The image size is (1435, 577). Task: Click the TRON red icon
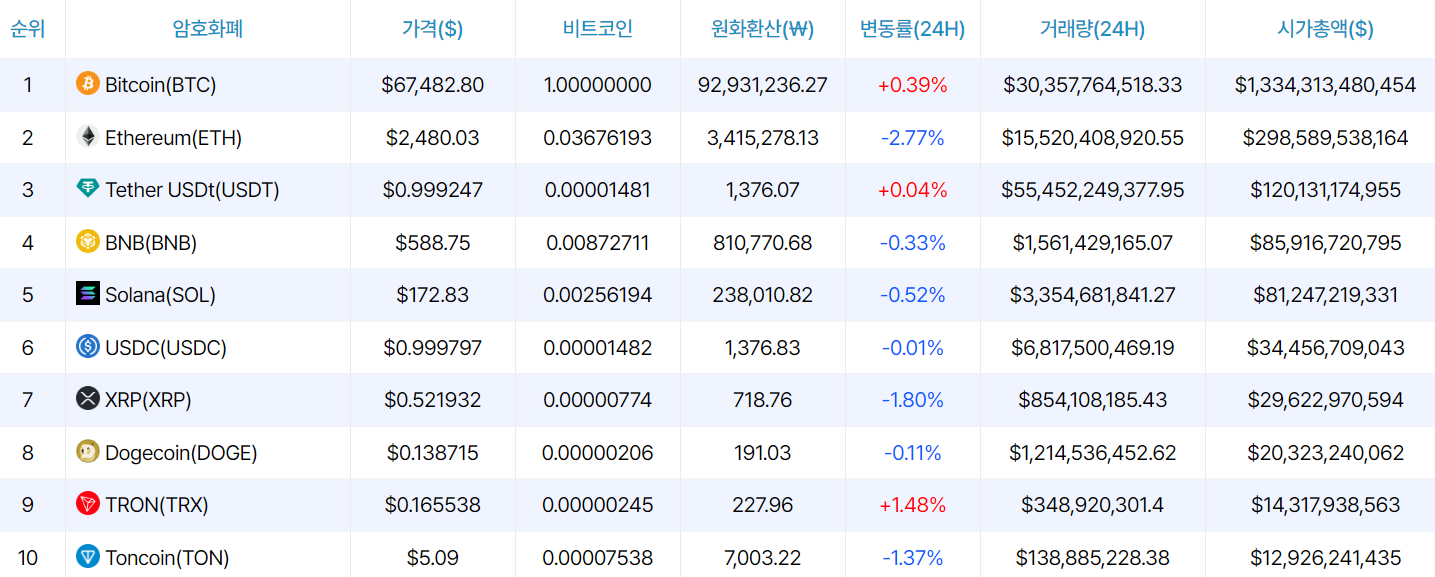click(x=88, y=504)
